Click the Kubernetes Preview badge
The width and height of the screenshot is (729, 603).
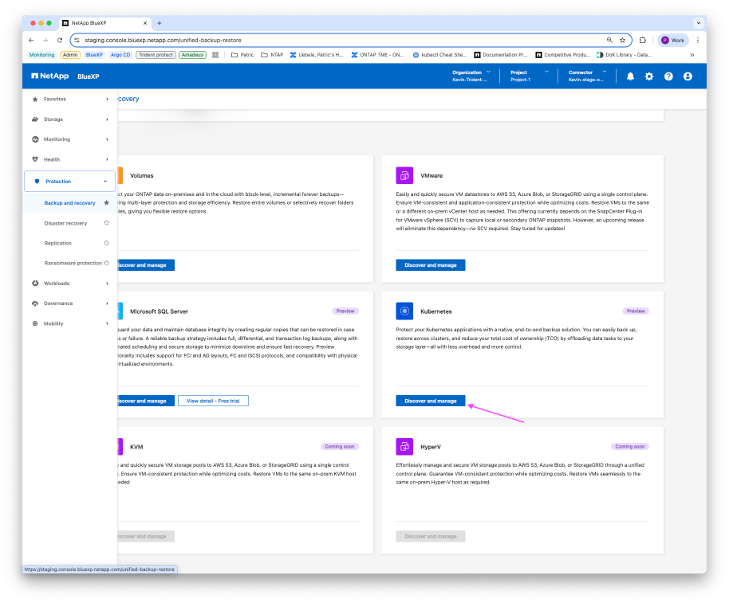(636, 311)
